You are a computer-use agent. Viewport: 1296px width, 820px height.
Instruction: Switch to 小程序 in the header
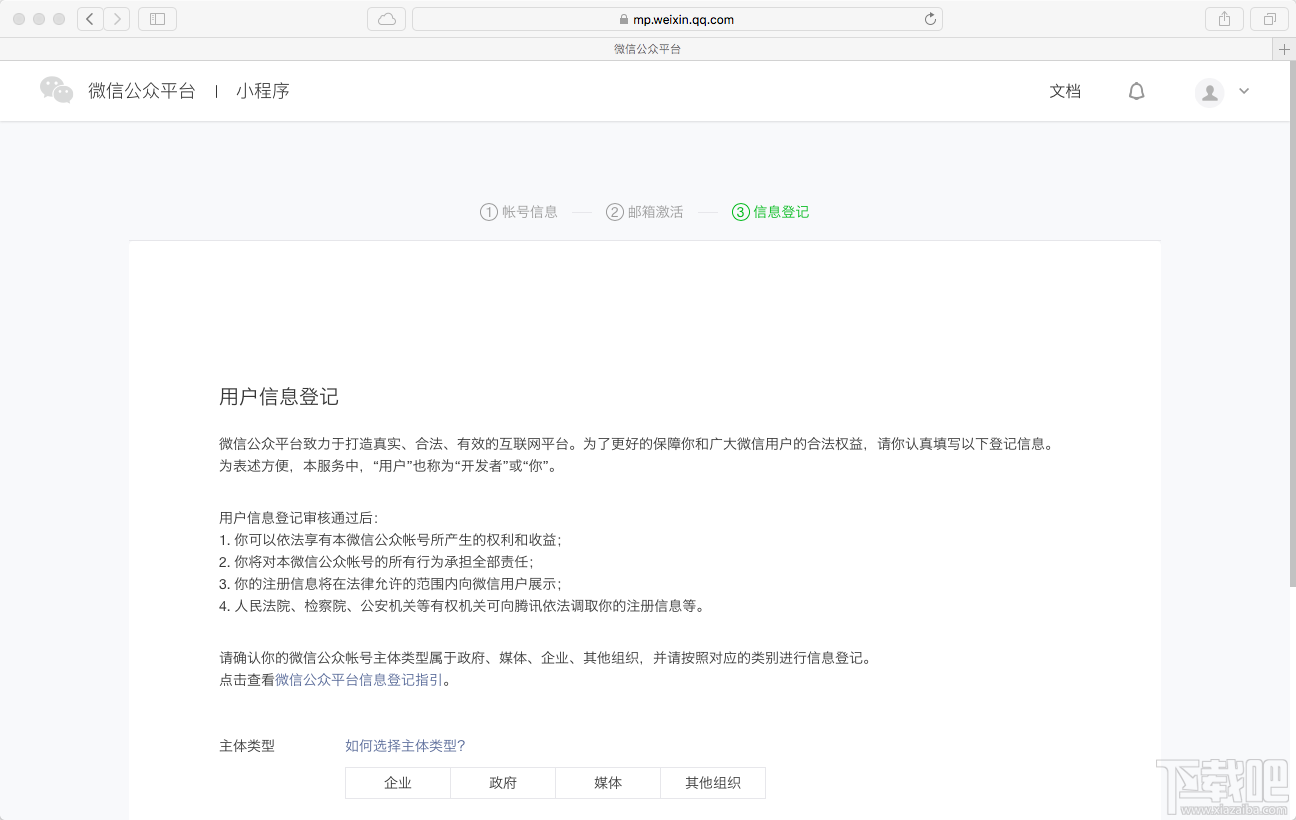click(x=263, y=91)
